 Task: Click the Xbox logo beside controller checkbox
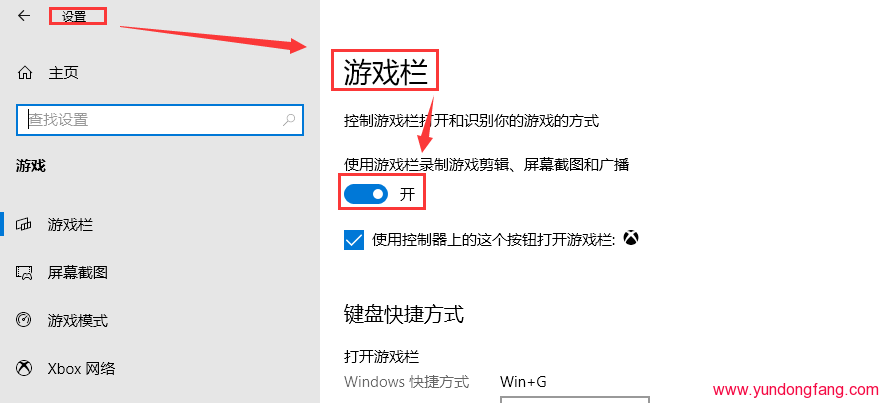(x=631, y=239)
